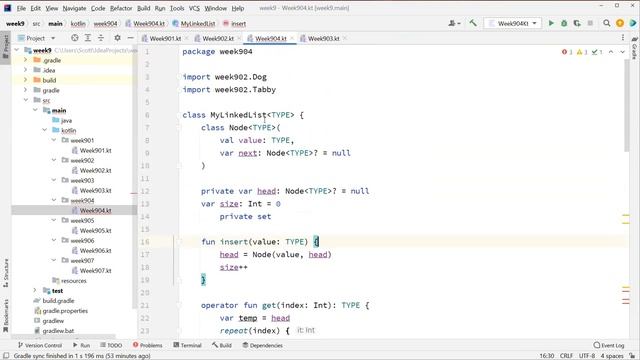This screenshot has height=360, width=640.
Task: Open the TODO tool window
Action: [111, 345]
